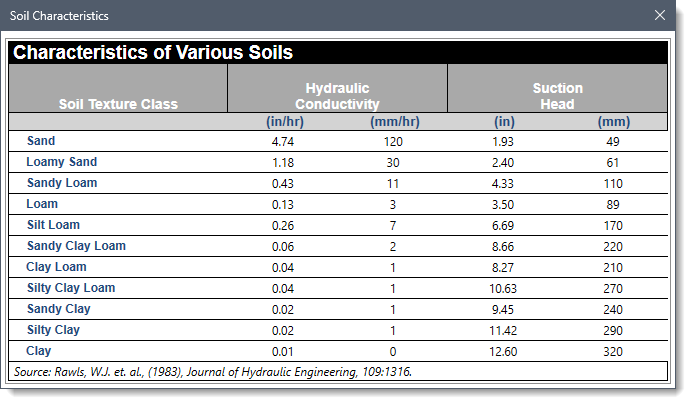Select the 'Sandy Clay' row label

pos(59,309)
